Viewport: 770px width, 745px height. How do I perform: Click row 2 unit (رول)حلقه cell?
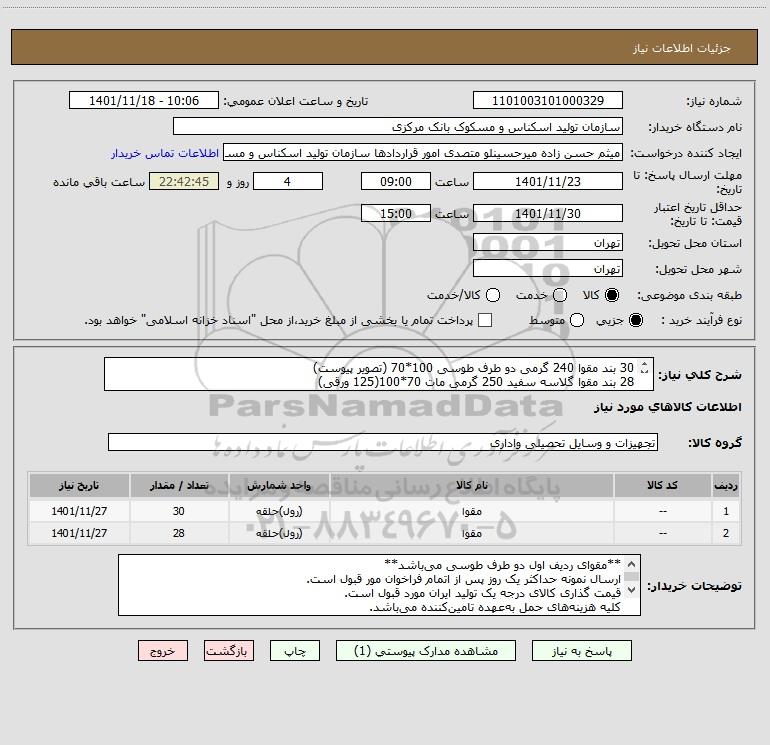tap(279, 533)
